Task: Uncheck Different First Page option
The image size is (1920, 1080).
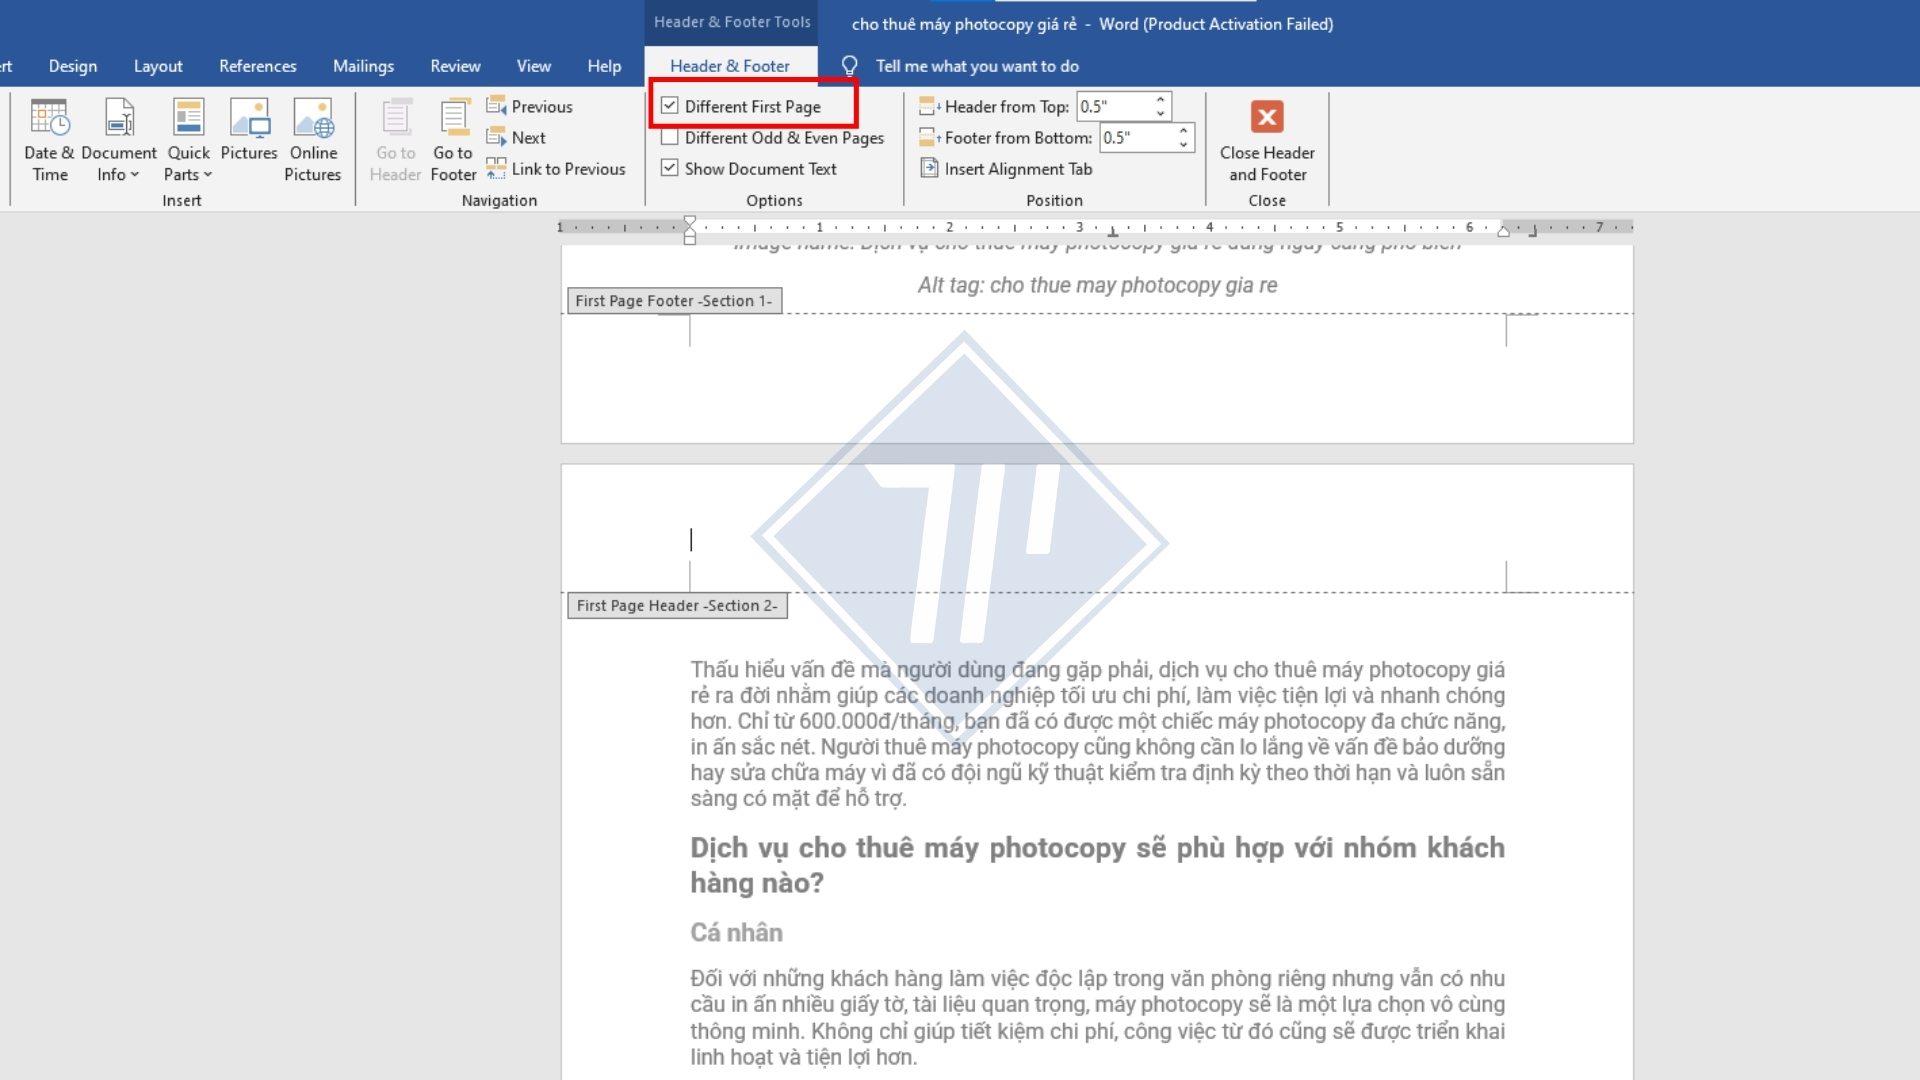Action: click(670, 105)
